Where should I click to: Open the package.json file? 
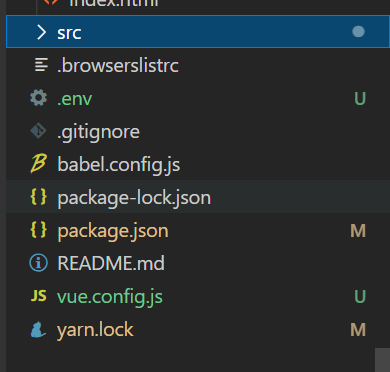[113, 231]
